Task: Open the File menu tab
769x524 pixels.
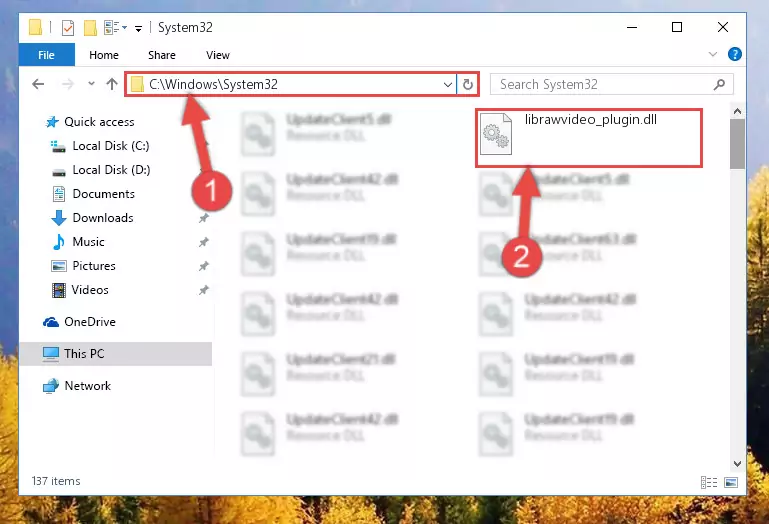Action: point(47,55)
